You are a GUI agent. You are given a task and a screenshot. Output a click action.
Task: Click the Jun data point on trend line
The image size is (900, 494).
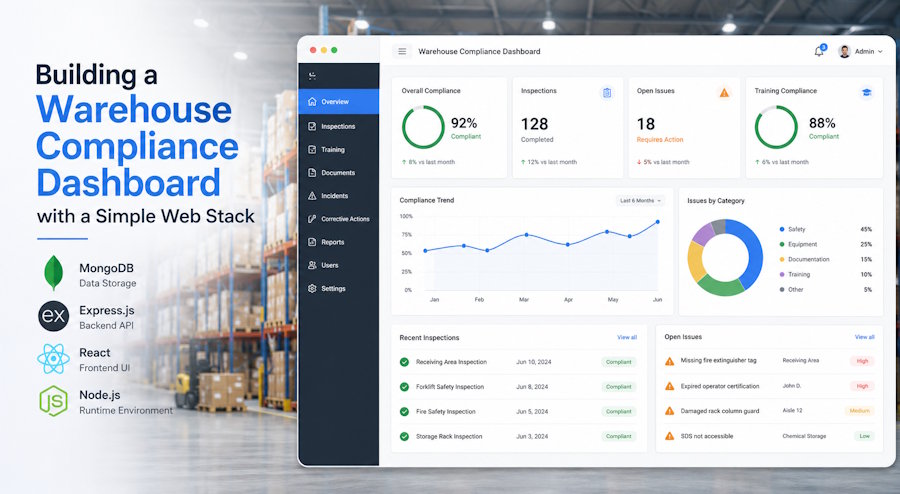(657, 221)
